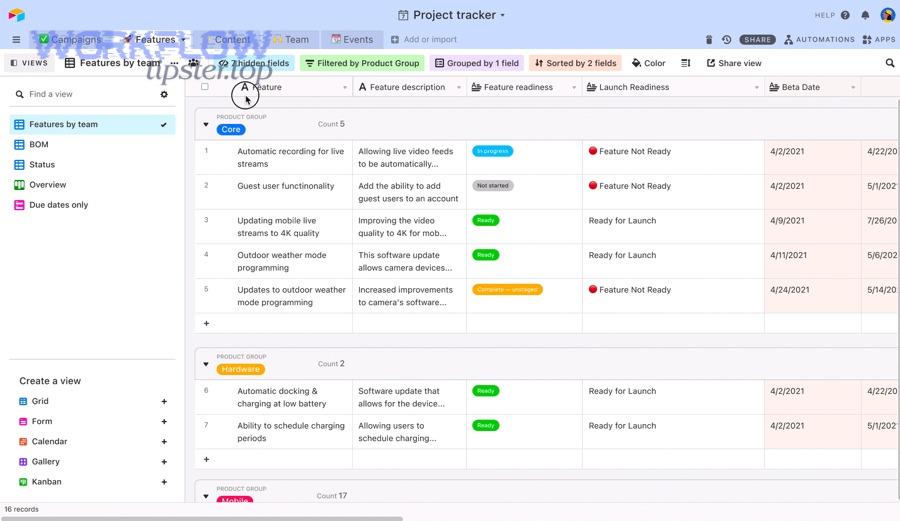900x521 pixels.
Task: Select Outdoor weather mode programming cell
Action: tap(274, 262)
